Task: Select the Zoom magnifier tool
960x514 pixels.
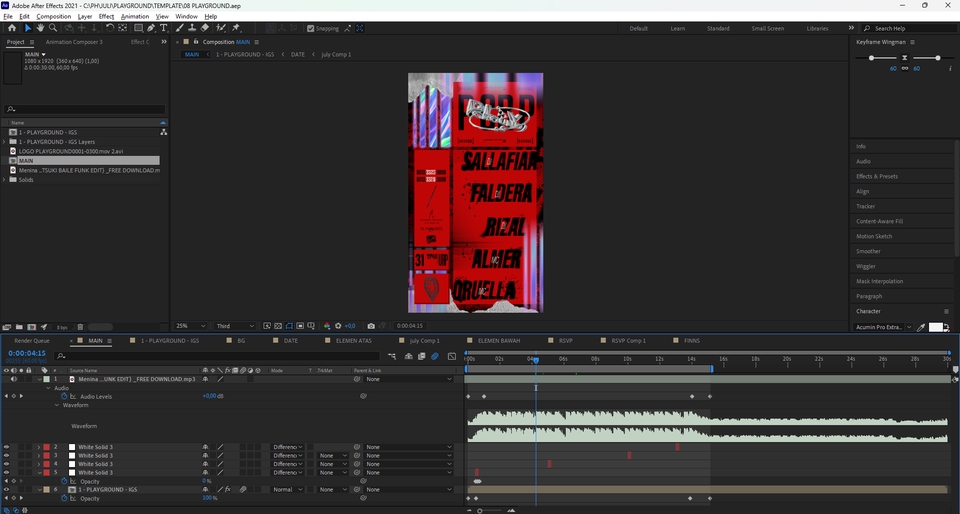Action: click(53, 28)
